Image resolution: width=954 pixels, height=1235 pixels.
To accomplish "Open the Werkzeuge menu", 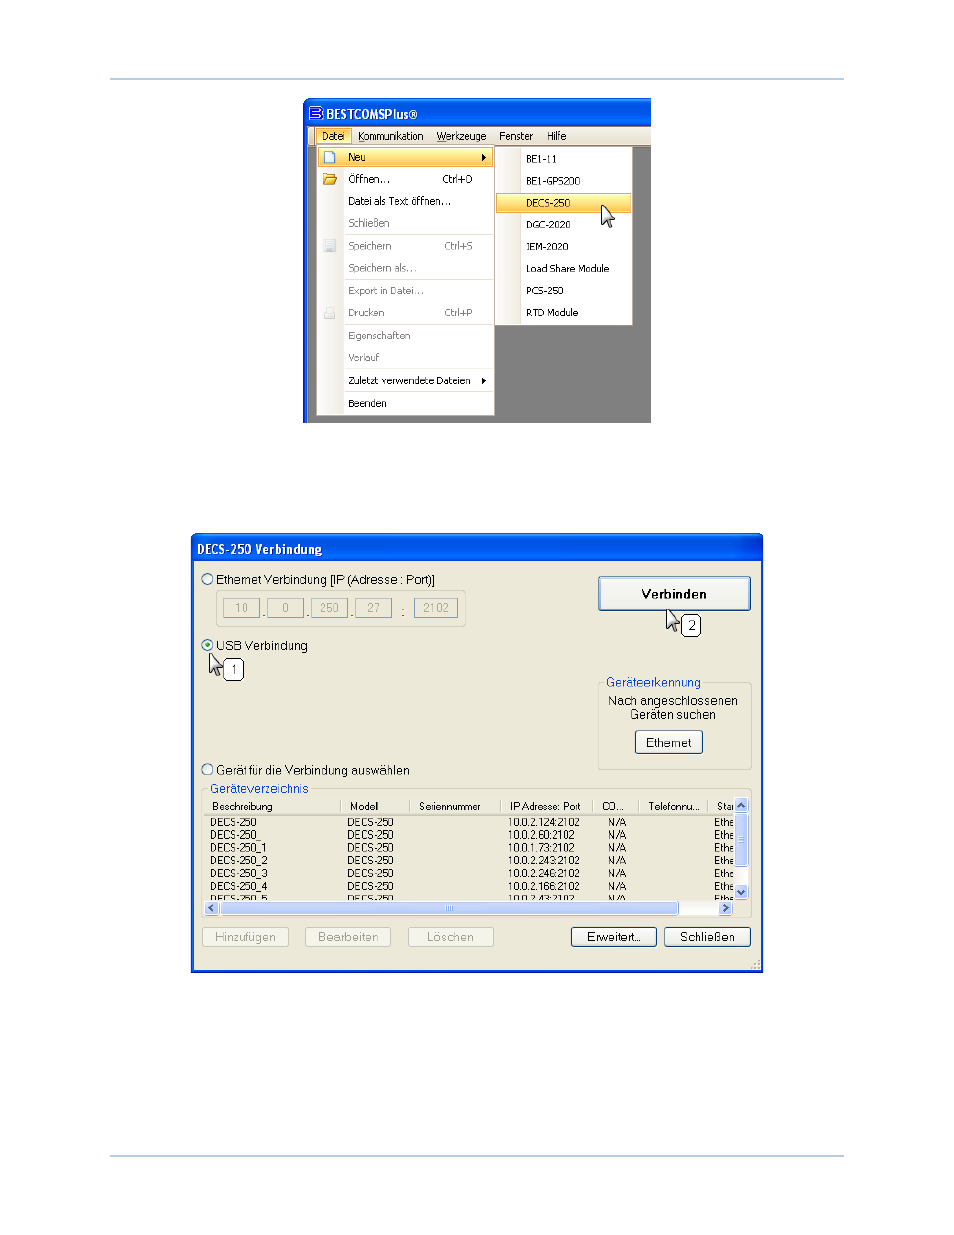I will 461,136.
